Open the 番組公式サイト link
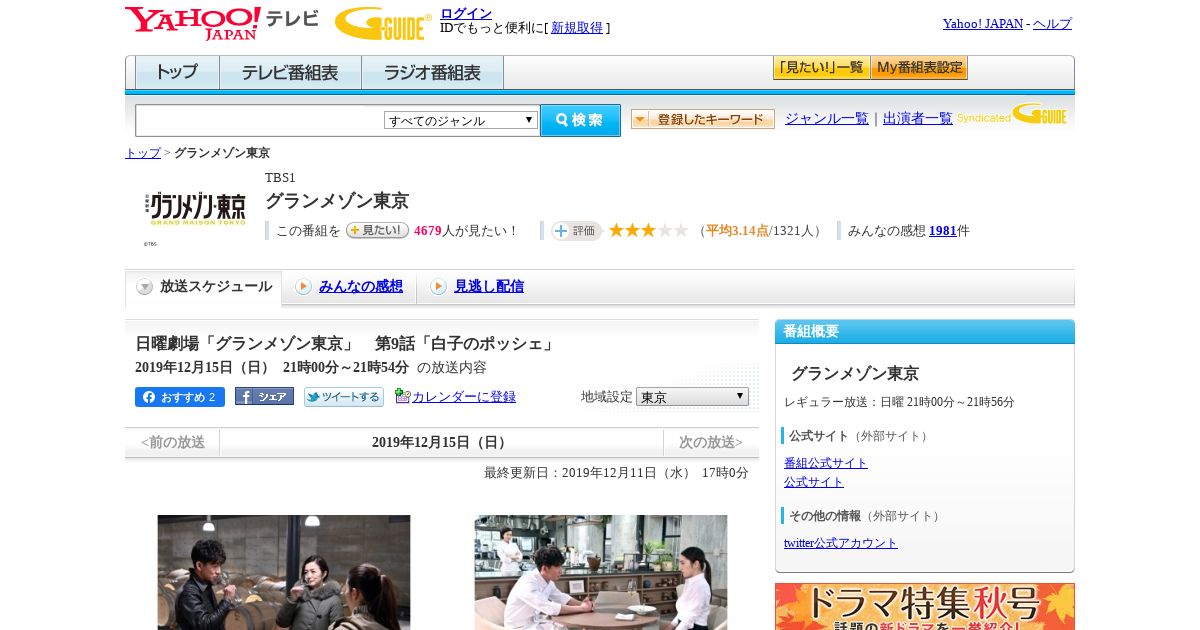Screen dimensions: 1200x630 coord(826,463)
